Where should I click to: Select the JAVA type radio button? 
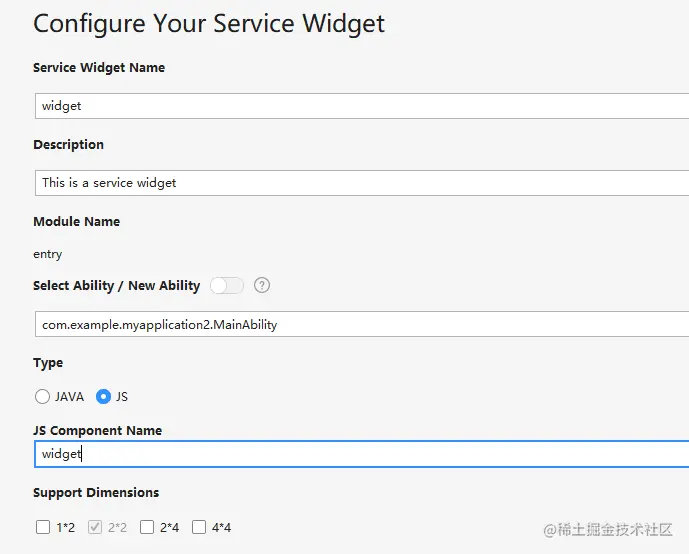[x=42, y=396]
